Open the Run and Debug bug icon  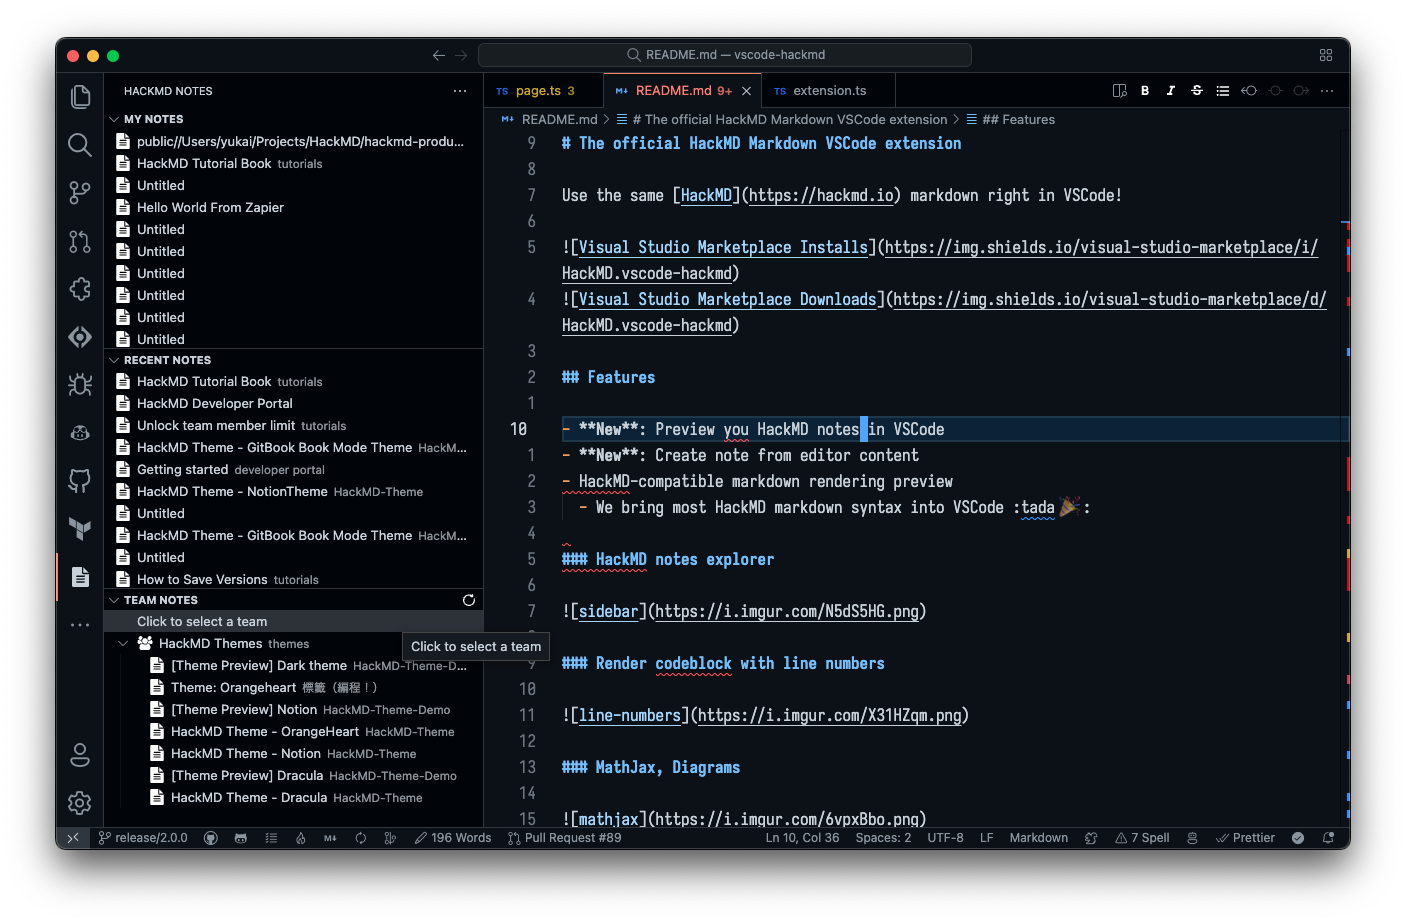pos(80,385)
